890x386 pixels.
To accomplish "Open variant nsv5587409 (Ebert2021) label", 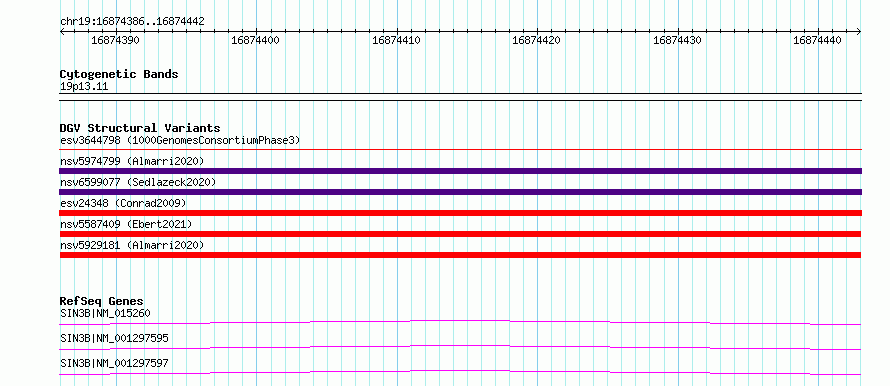I will 125,224.
